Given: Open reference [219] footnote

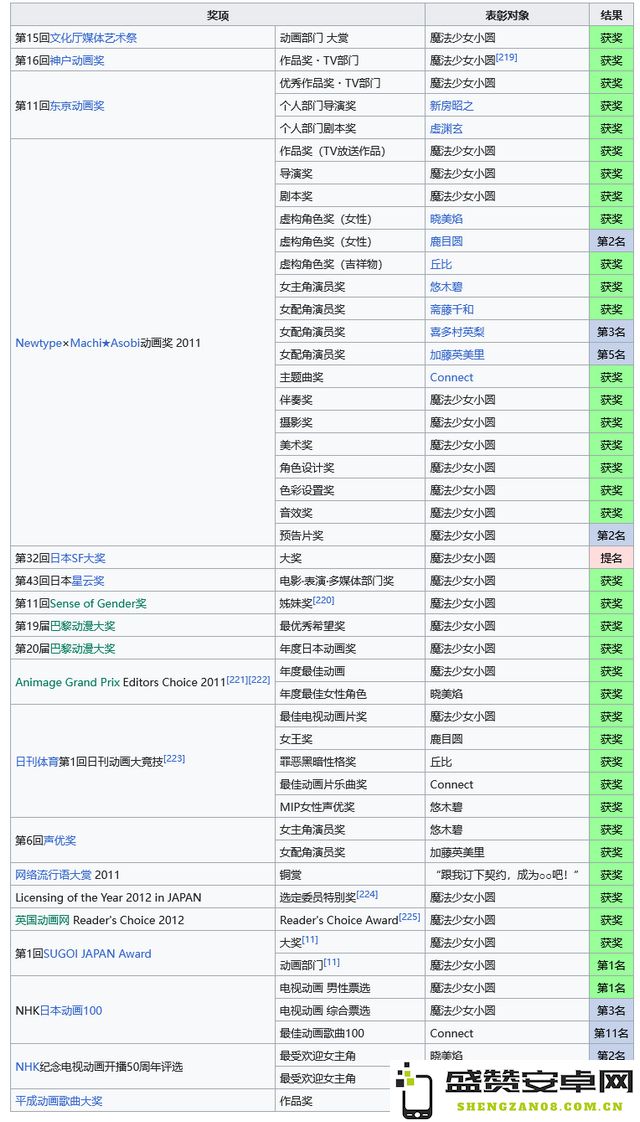Looking at the screenshot, I should point(506,57).
